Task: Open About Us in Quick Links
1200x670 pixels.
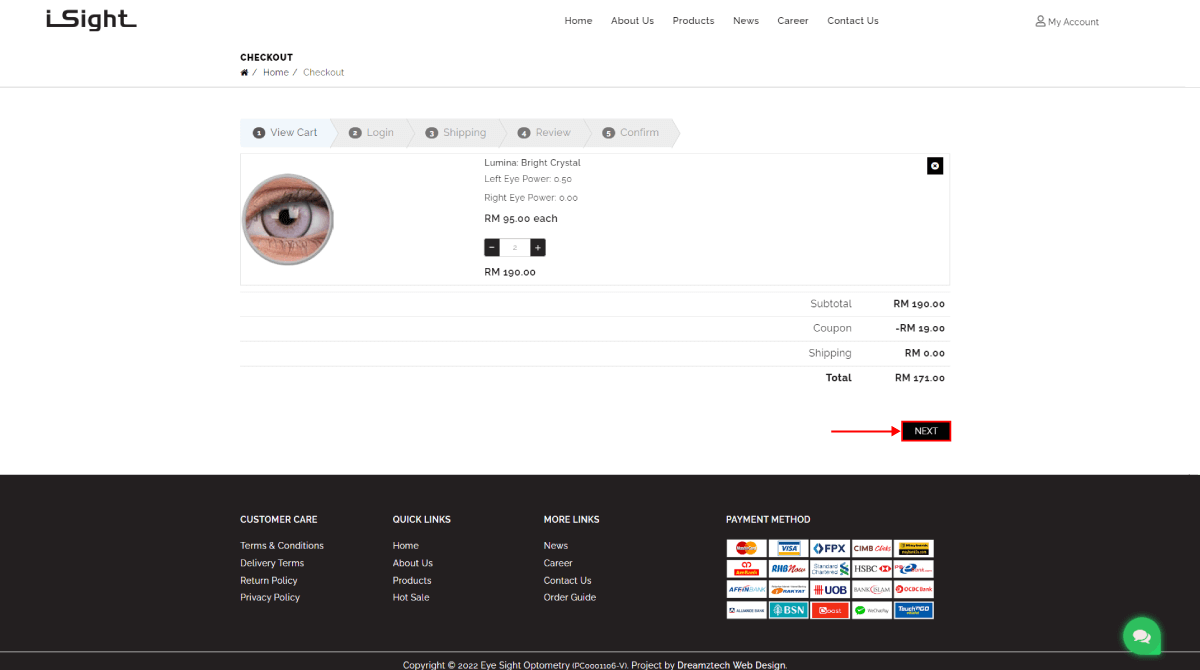Action: point(413,563)
